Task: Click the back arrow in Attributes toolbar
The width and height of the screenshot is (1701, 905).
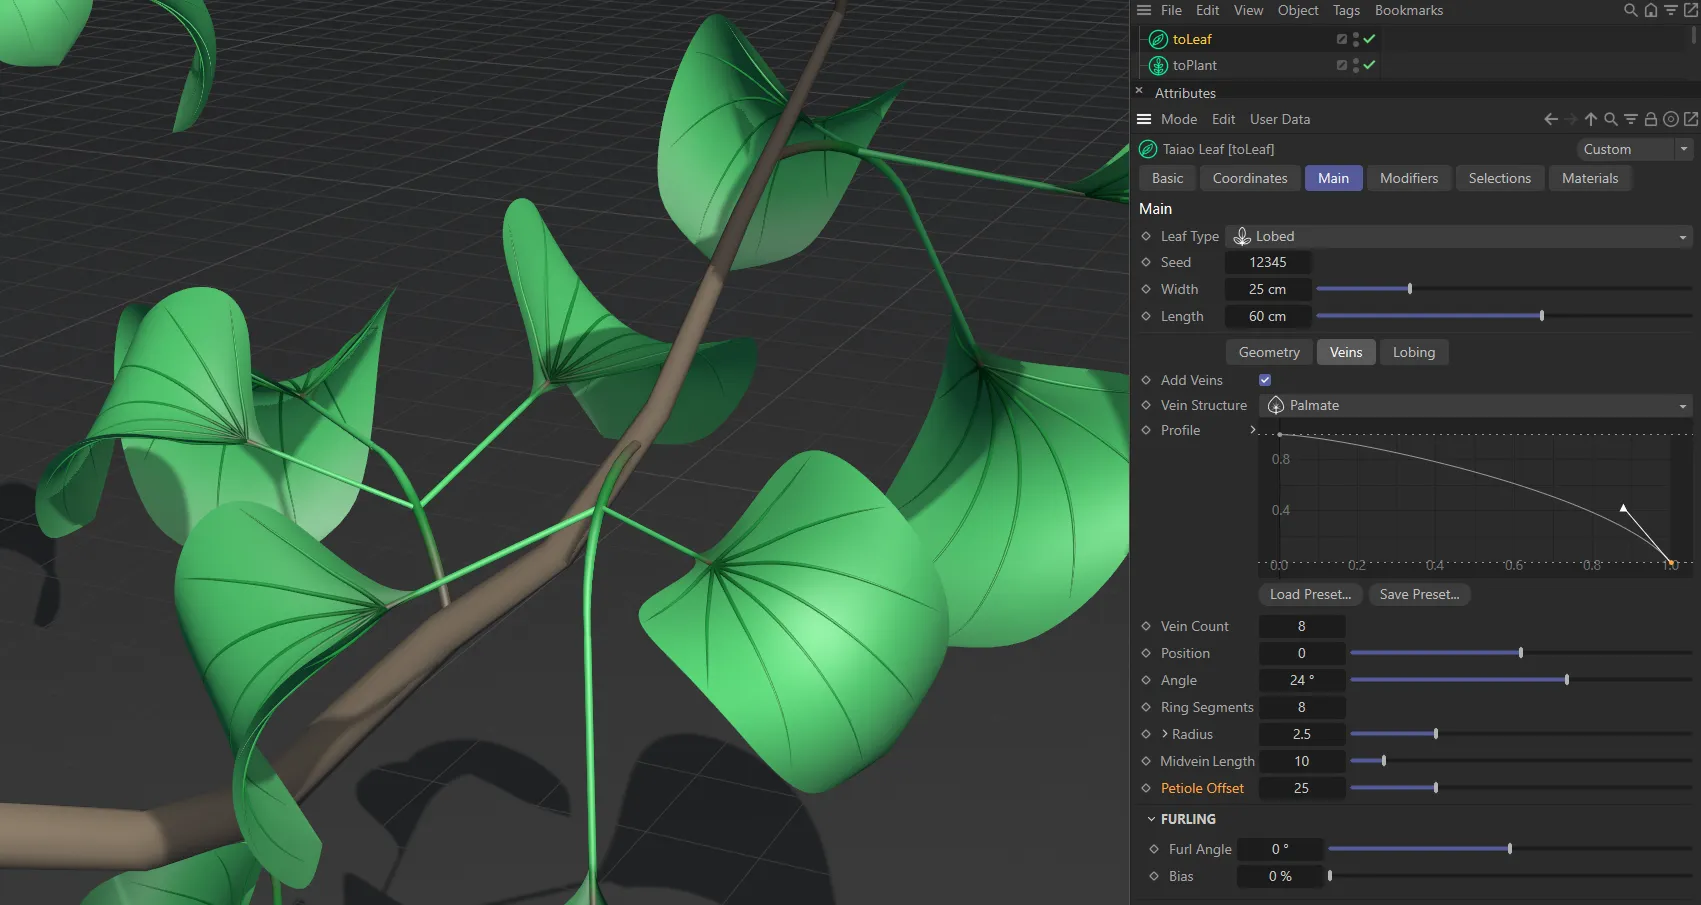Action: click(1550, 119)
